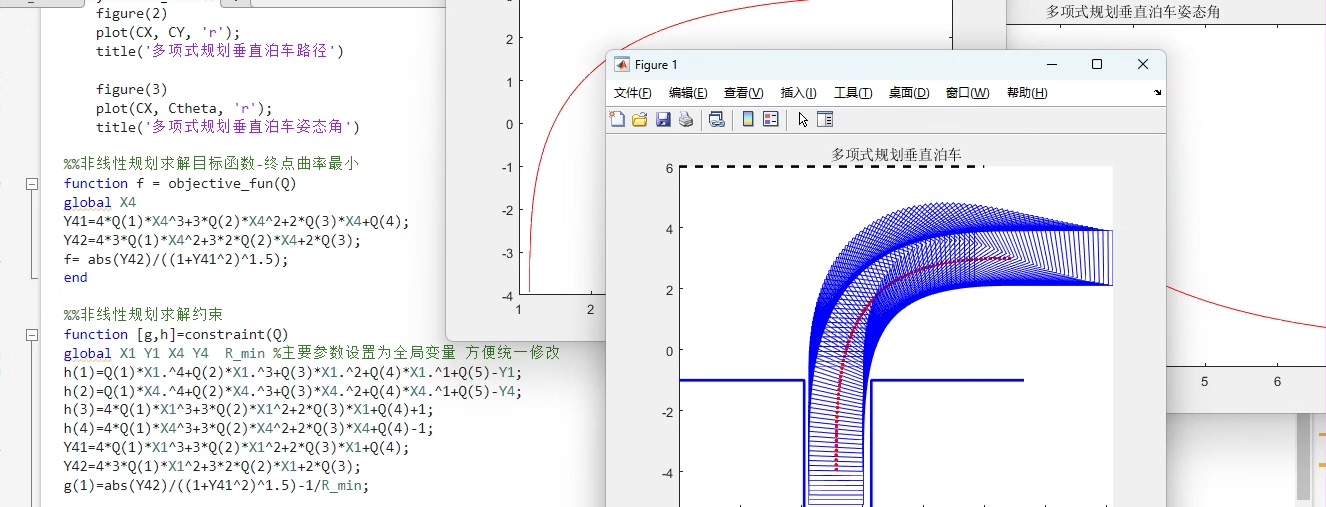Click the line title('多项式规划垂直泊车姿态角')

[228, 127]
